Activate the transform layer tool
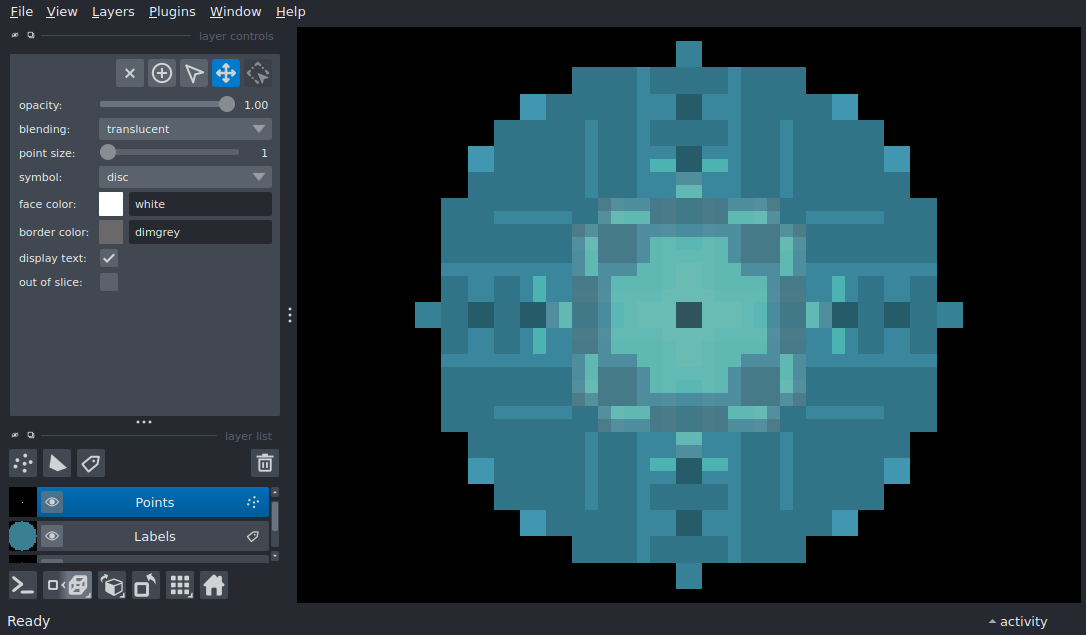Image resolution: width=1086 pixels, height=635 pixels. (x=258, y=73)
